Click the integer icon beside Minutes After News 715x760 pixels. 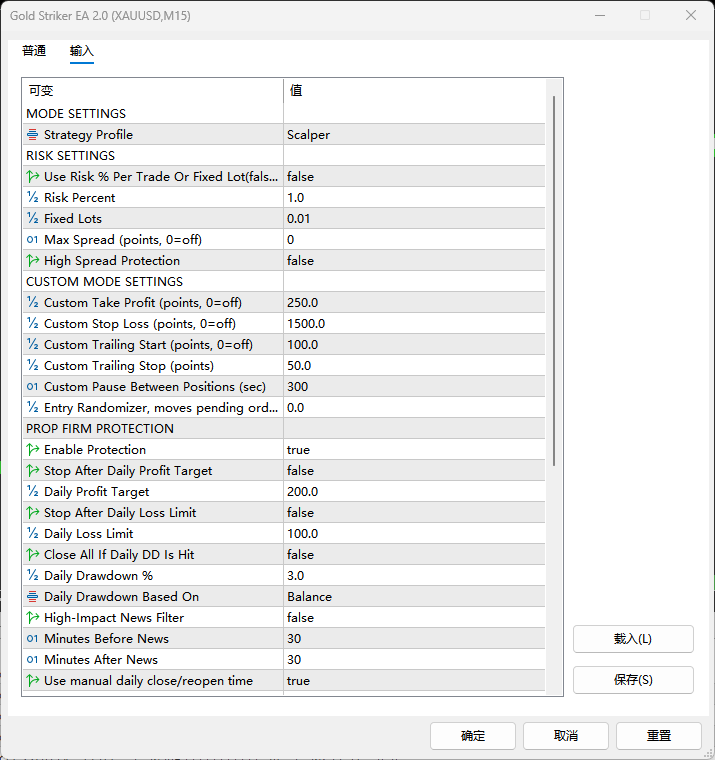(x=32, y=659)
